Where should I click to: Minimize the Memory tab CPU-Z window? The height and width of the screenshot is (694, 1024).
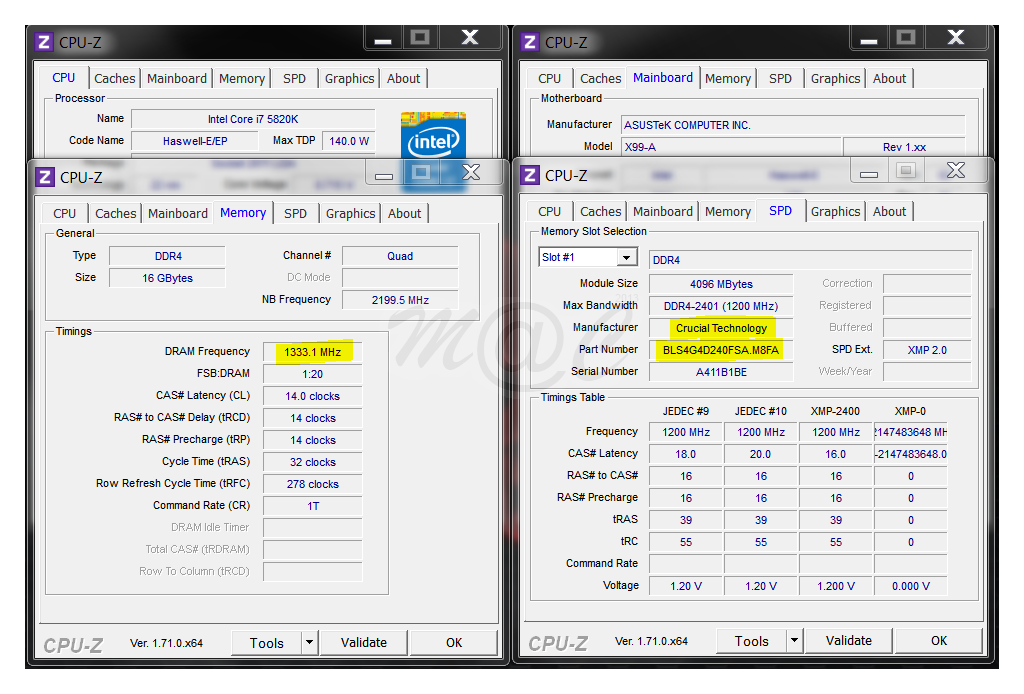pyautogui.click(x=383, y=174)
